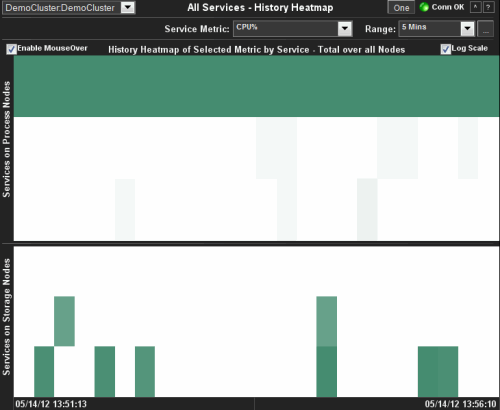The height and width of the screenshot is (410, 500).
Task: Click the Services on Process Nodes label
Action: tap(7, 139)
